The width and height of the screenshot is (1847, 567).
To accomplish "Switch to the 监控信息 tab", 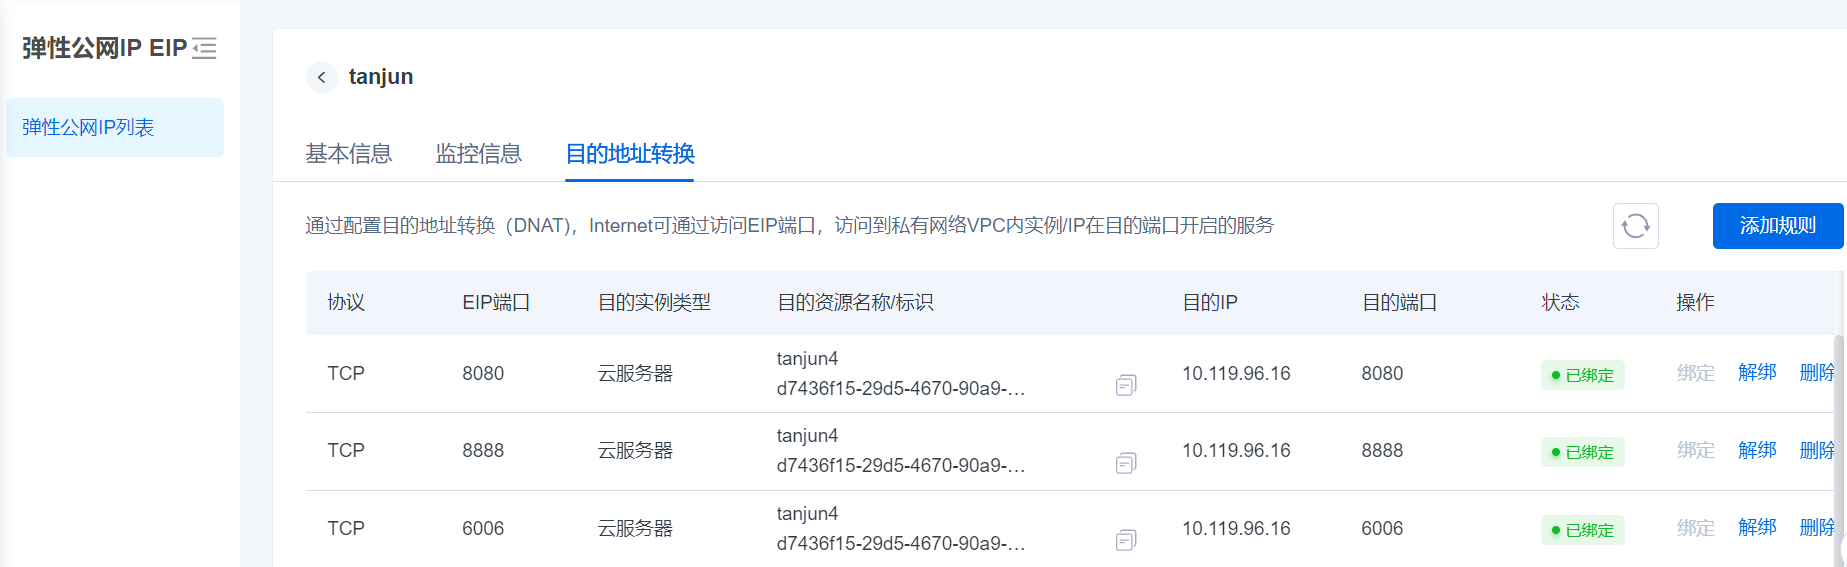I will coord(478,154).
